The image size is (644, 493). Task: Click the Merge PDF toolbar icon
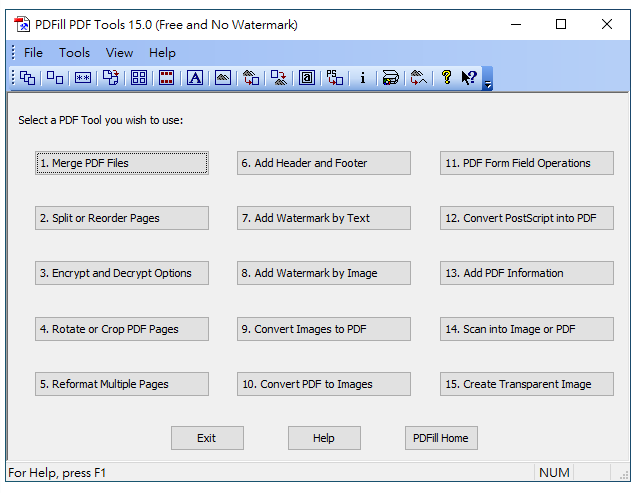(28, 78)
